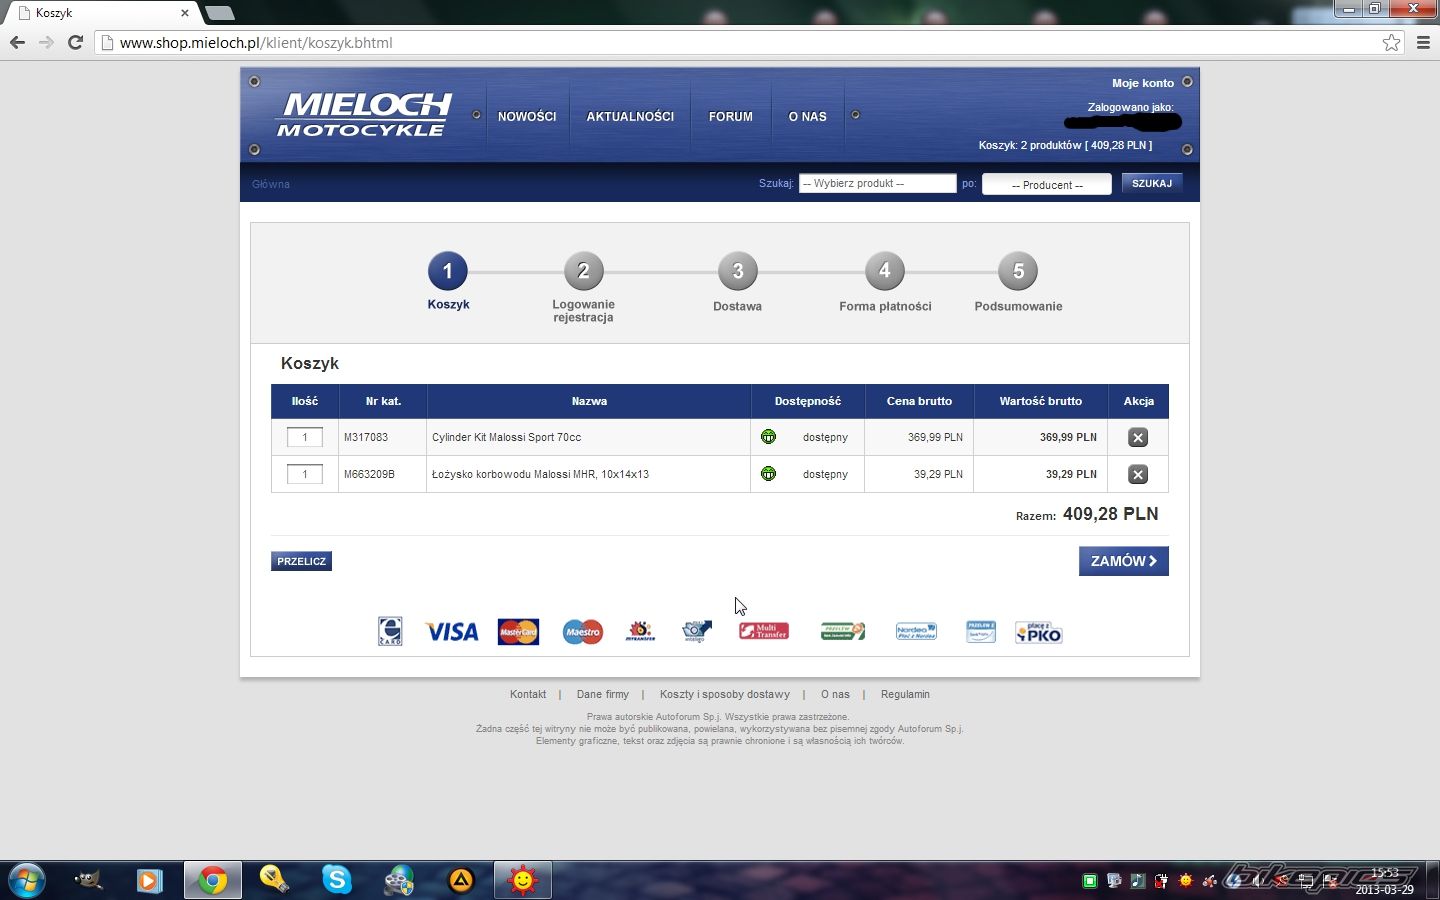The width and height of the screenshot is (1440, 900).
Task: Open the Forum menu item
Action: [x=731, y=116]
